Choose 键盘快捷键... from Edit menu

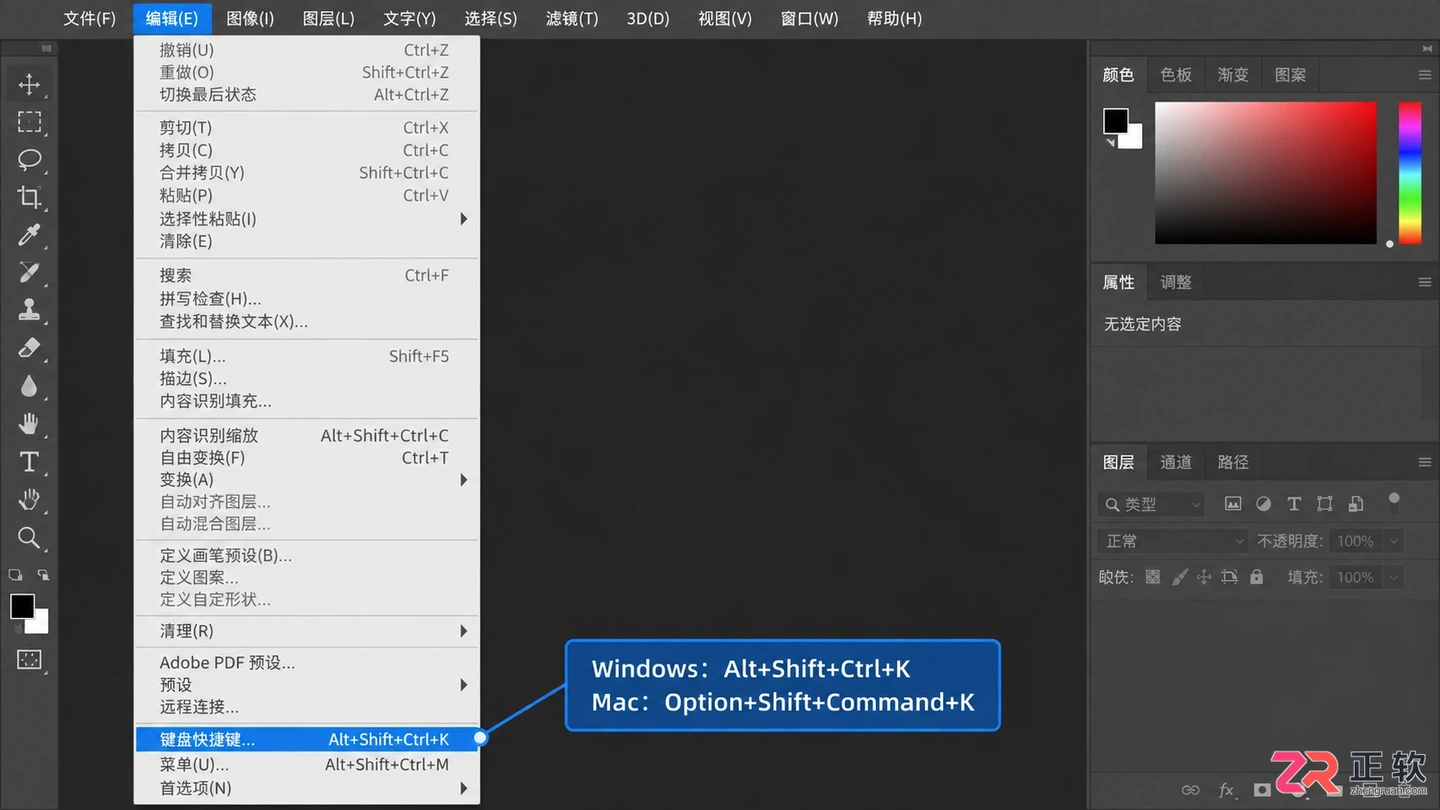(307, 739)
